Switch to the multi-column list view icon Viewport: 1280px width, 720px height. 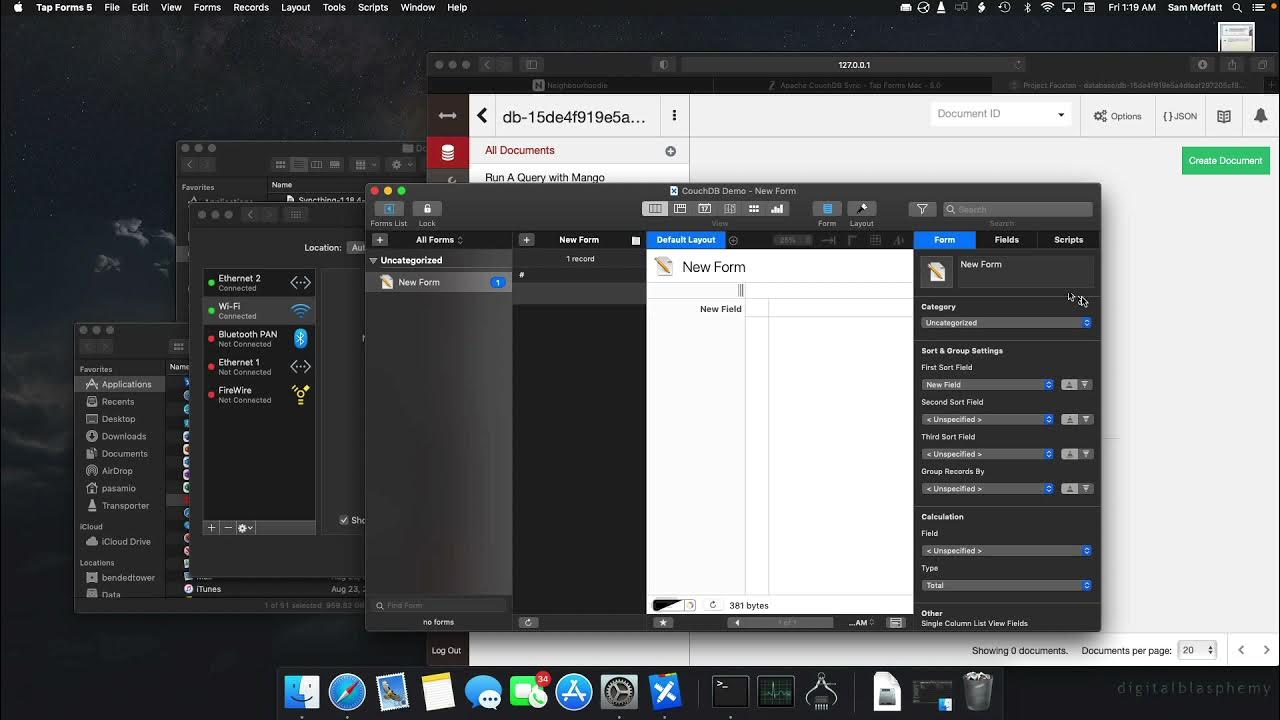point(655,209)
